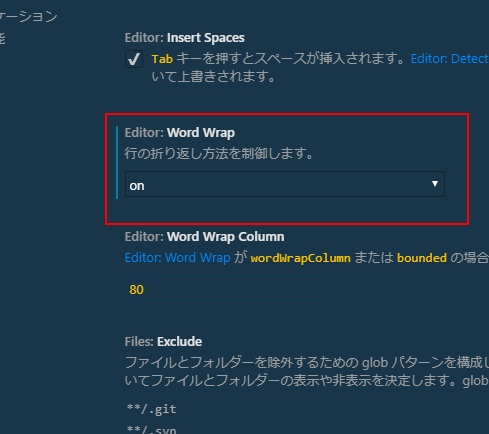The height and width of the screenshot is (434, 489).
Task: Select the Editor: Insert Spaces setting title
Action: pos(185,38)
